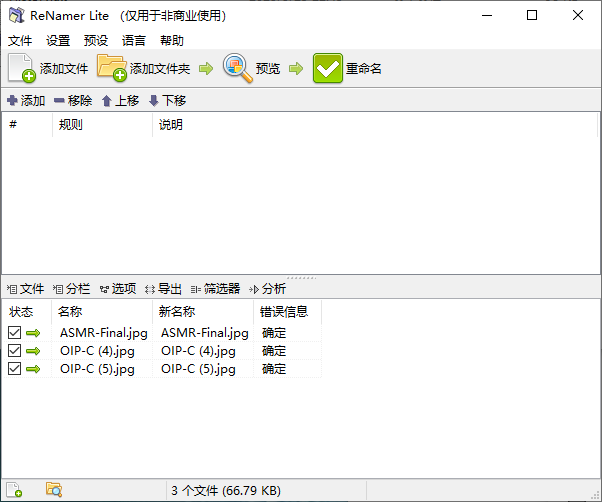Screen dimensions: 602x502
Task: Click the 预览 magnifier preview icon
Action: pos(238,68)
